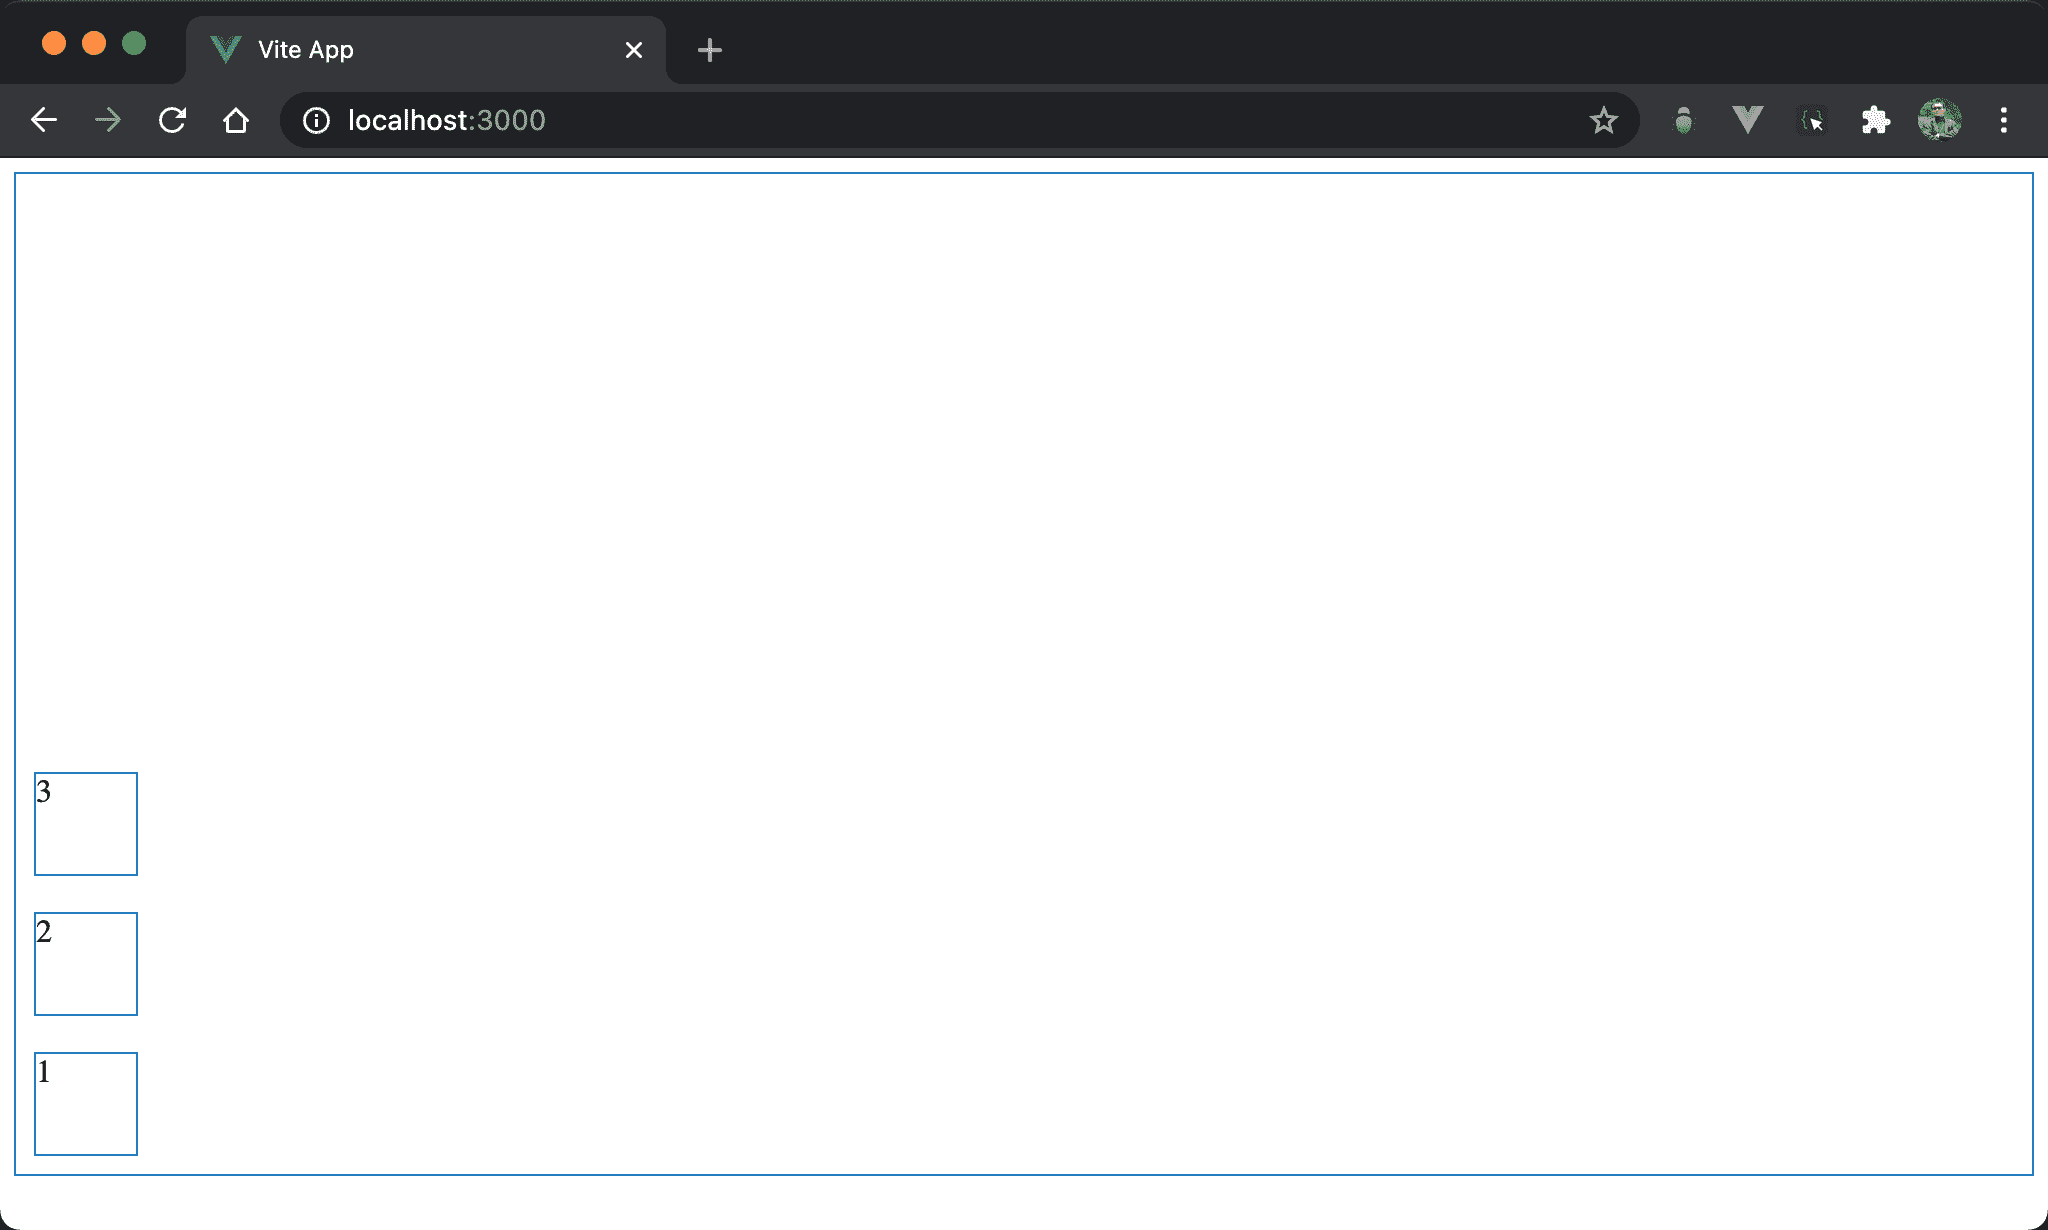Viewport: 2048px width, 1230px height.
Task: Close the Vite App tab
Action: pos(634,50)
